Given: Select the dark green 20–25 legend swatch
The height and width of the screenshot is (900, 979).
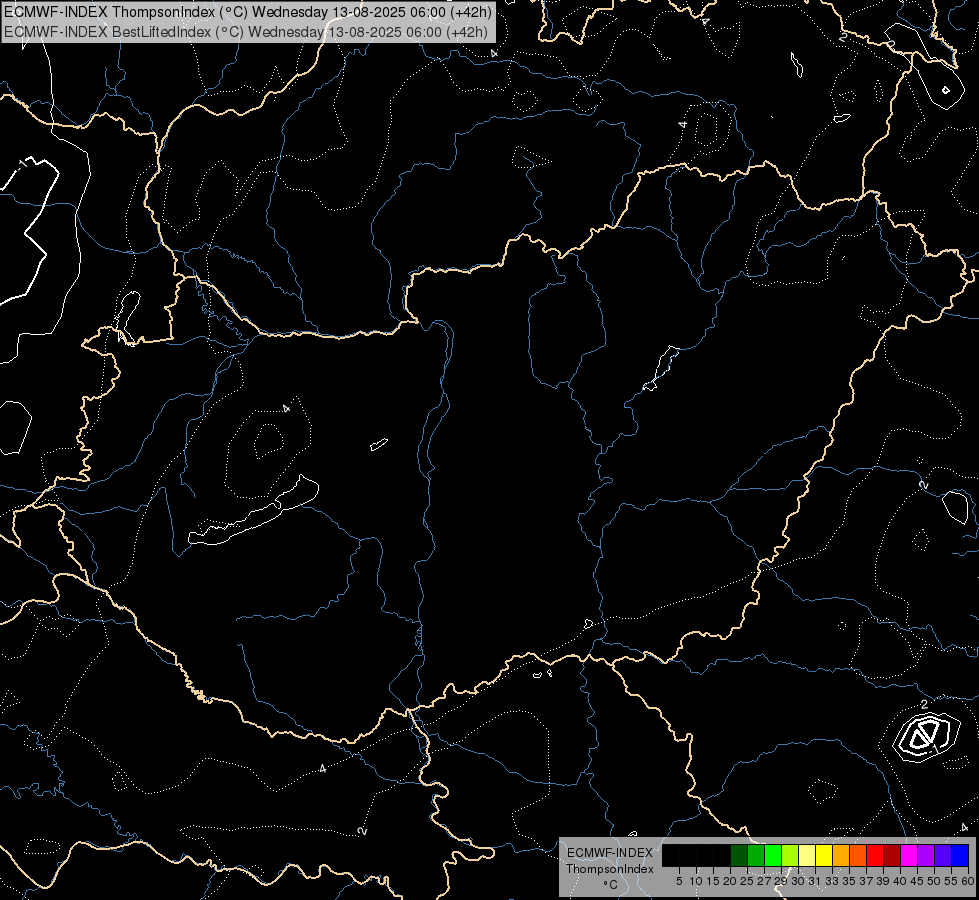Looking at the screenshot, I should pos(739,856).
